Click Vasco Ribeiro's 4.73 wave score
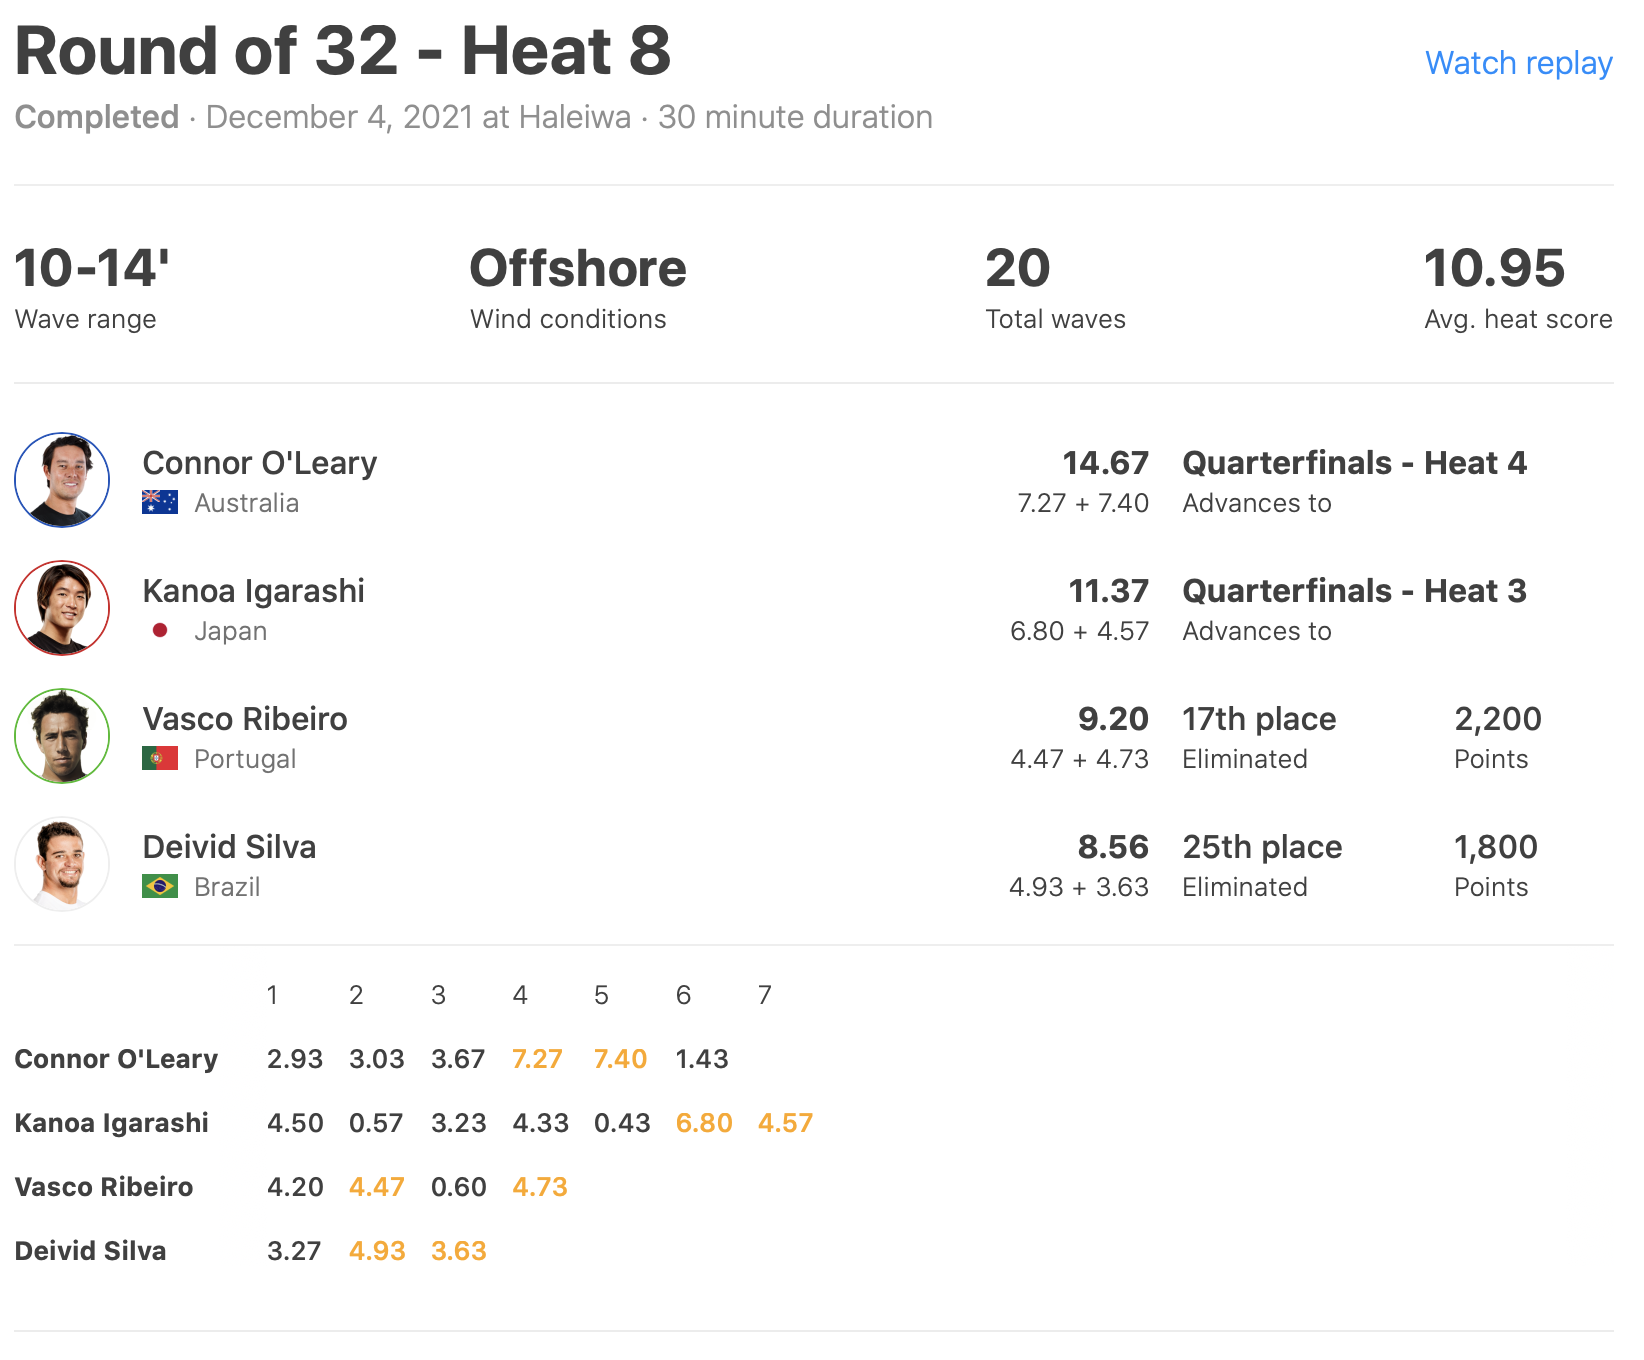 [540, 1187]
